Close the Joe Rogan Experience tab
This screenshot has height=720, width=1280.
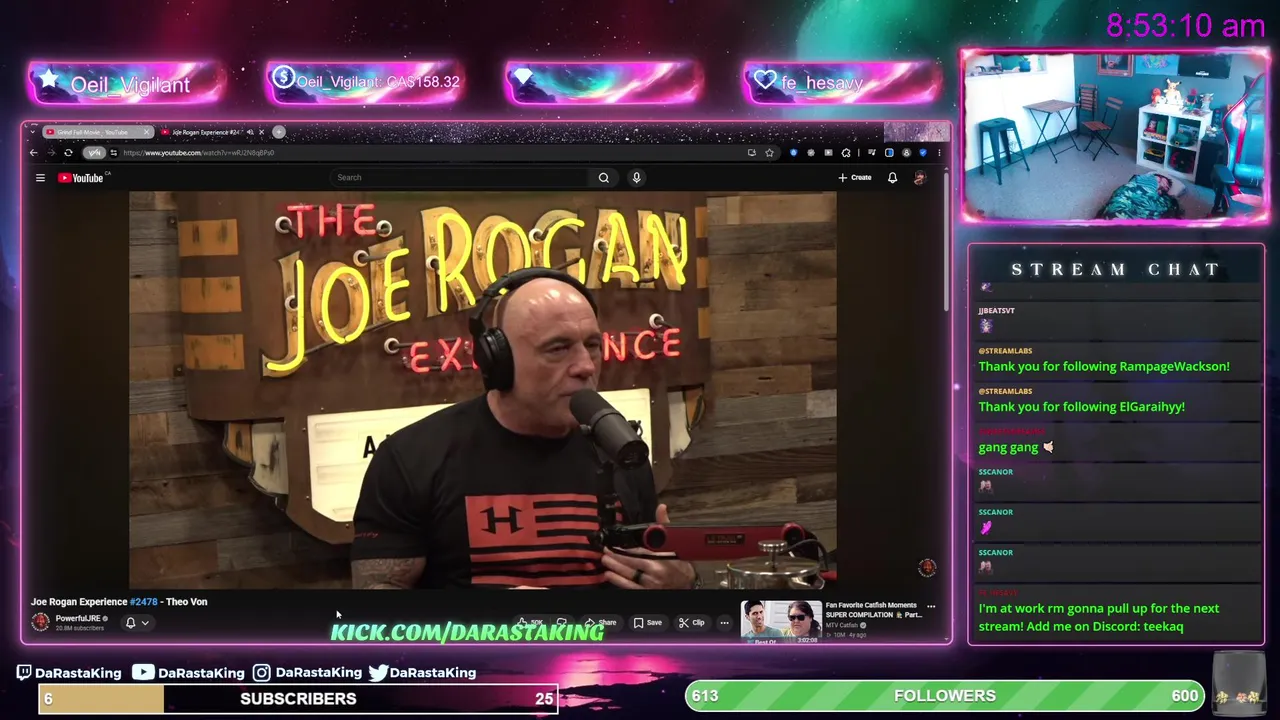pos(261,132)
